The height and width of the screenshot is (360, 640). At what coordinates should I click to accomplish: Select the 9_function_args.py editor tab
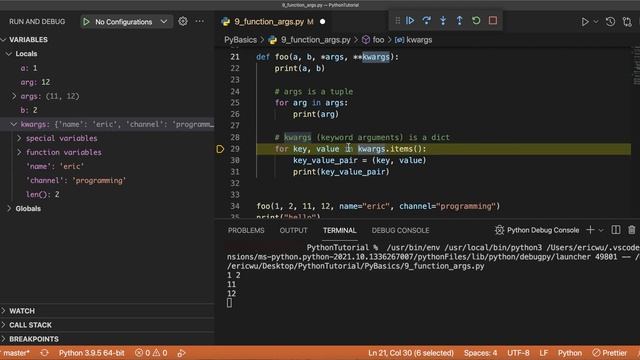point(269,22)
